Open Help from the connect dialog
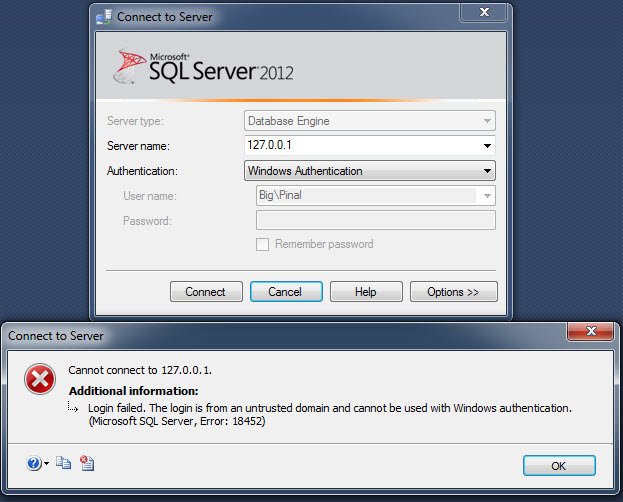Screen dimensions: 623x502 366,292
